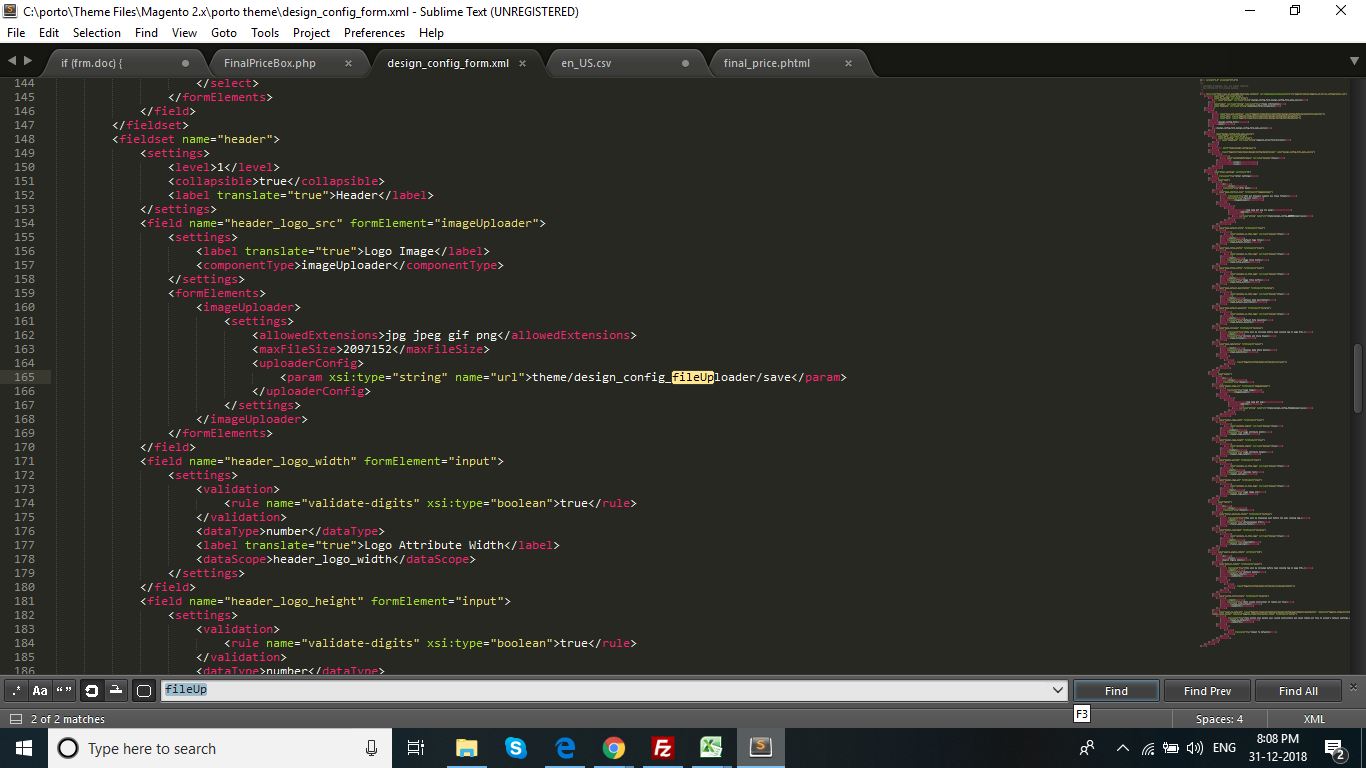Open the search history dropdown

pyautogui.click(x=1058, y=690)
